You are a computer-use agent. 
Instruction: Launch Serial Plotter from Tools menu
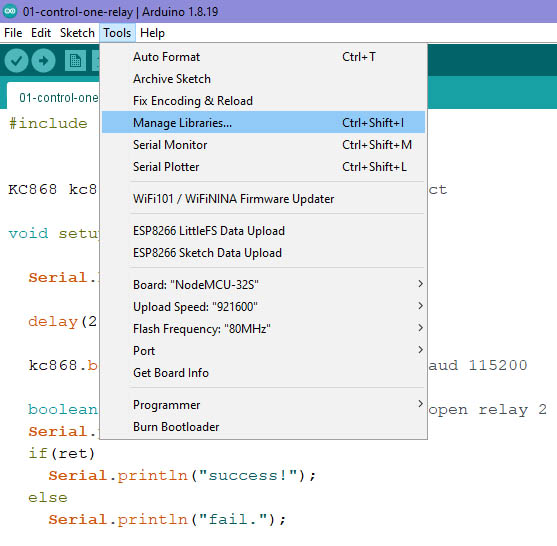point(263,167)
